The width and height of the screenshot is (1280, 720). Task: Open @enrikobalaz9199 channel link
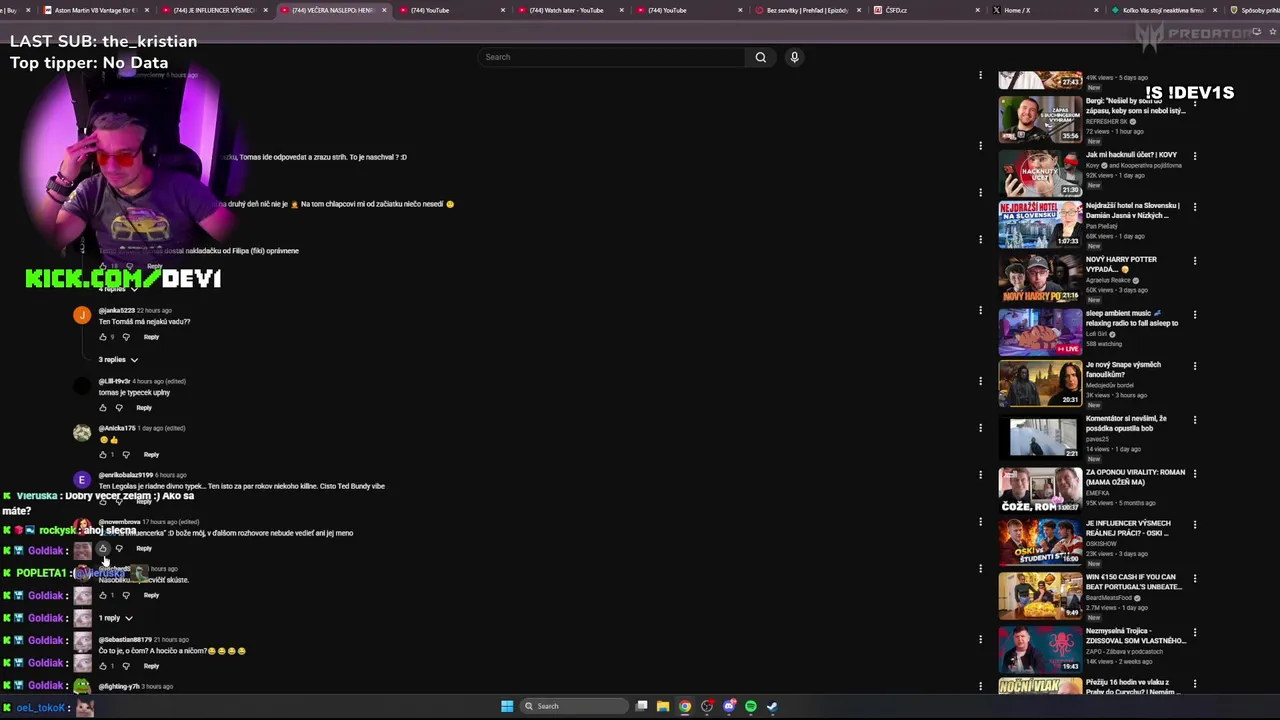click(x=126, y=475)
